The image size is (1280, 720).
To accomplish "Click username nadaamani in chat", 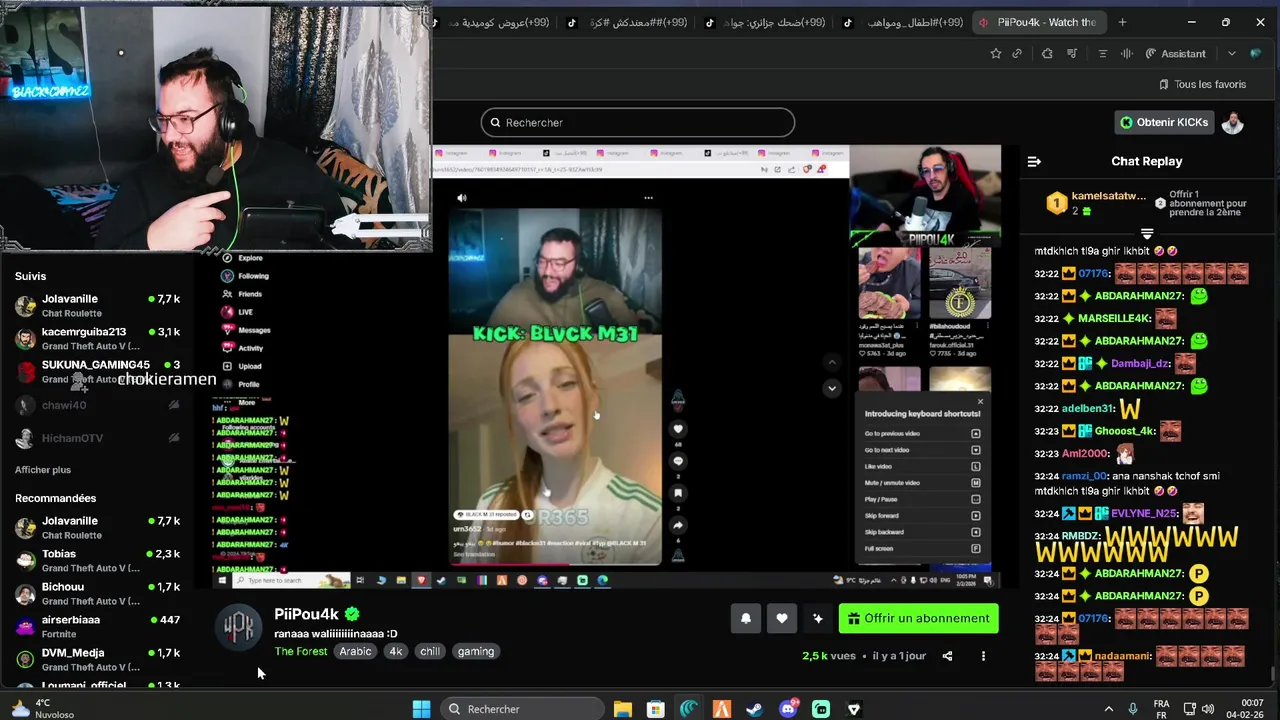I will [x=1123, y=656].
